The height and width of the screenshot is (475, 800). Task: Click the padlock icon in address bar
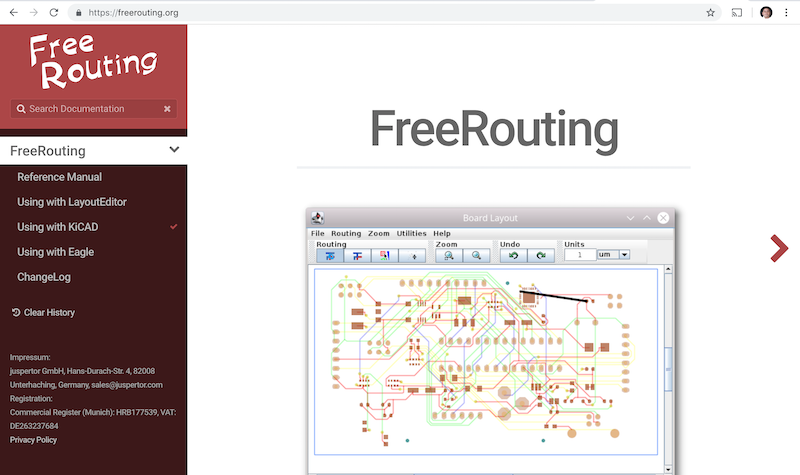tap(79, 13)
